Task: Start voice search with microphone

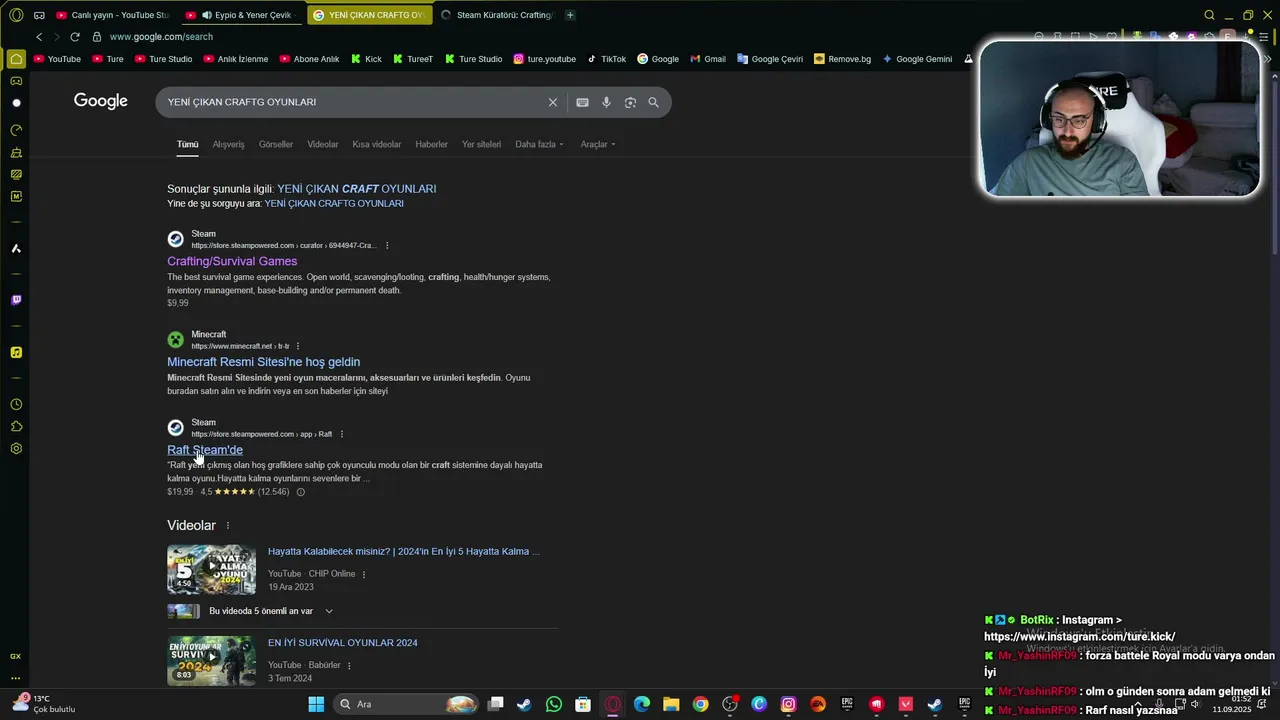Action: [x=606, y=102]
